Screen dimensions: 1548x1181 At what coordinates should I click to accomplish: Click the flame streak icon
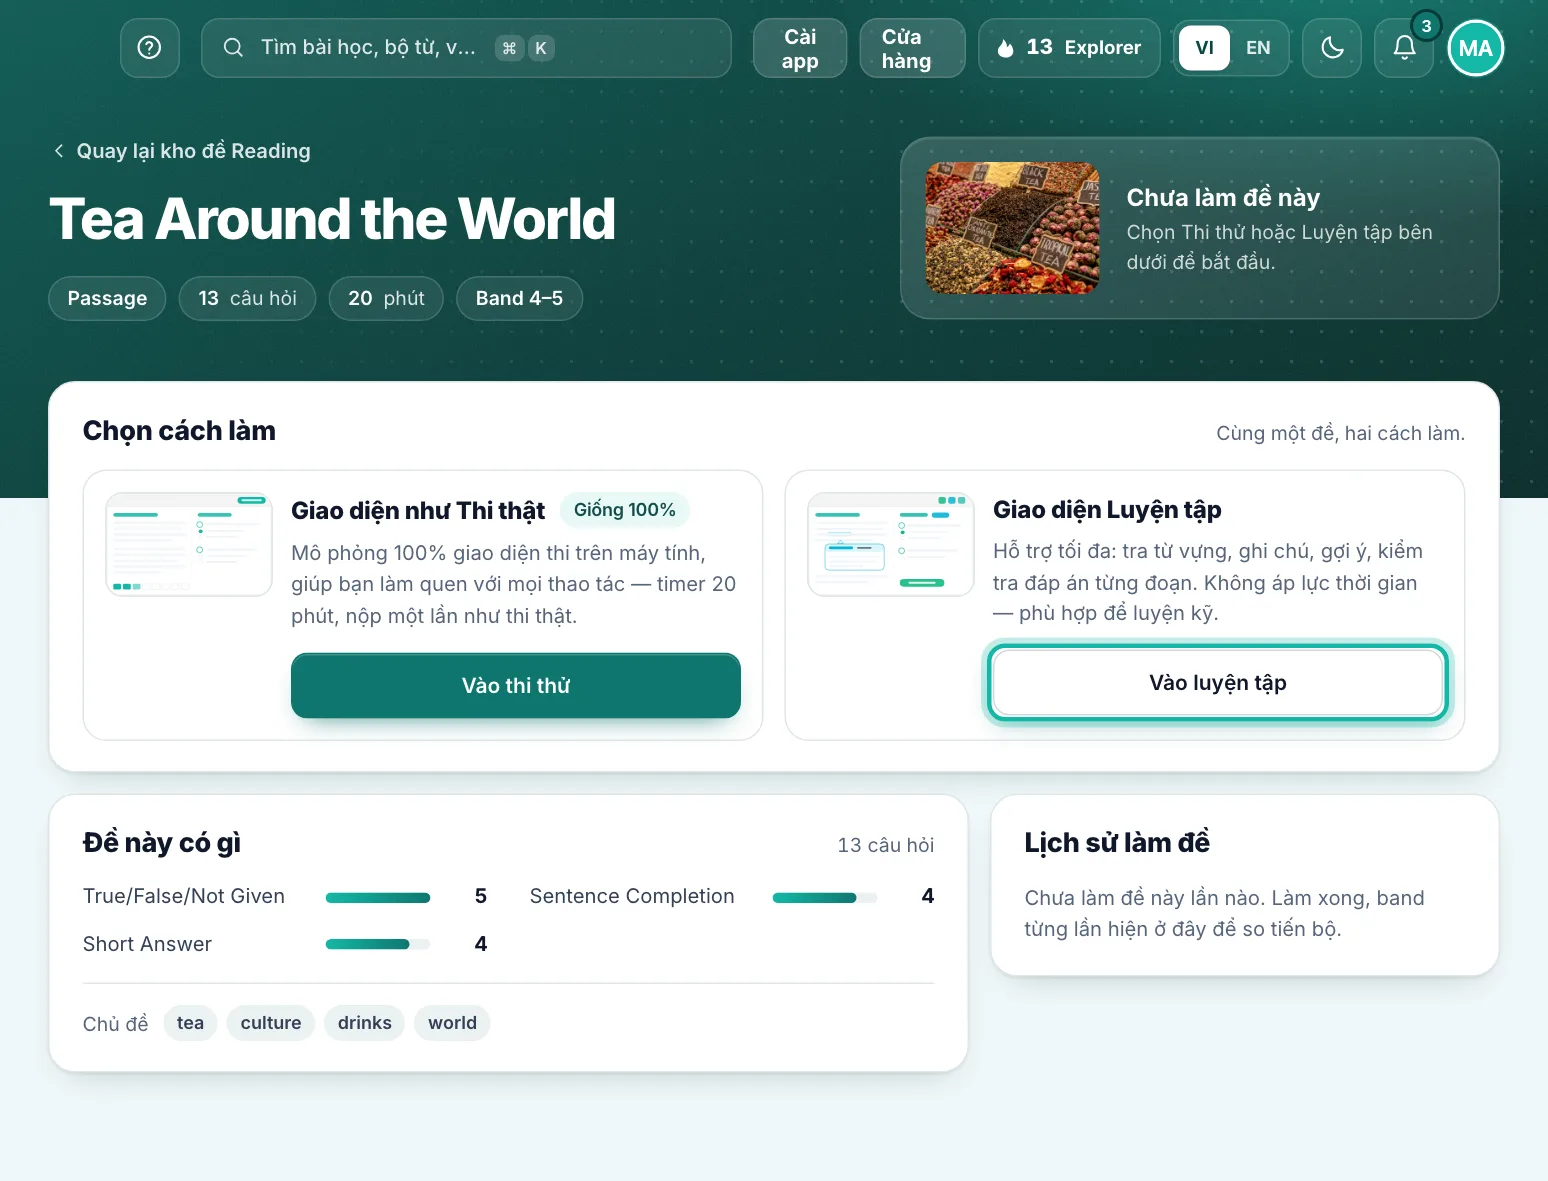tap(1006, 48)
